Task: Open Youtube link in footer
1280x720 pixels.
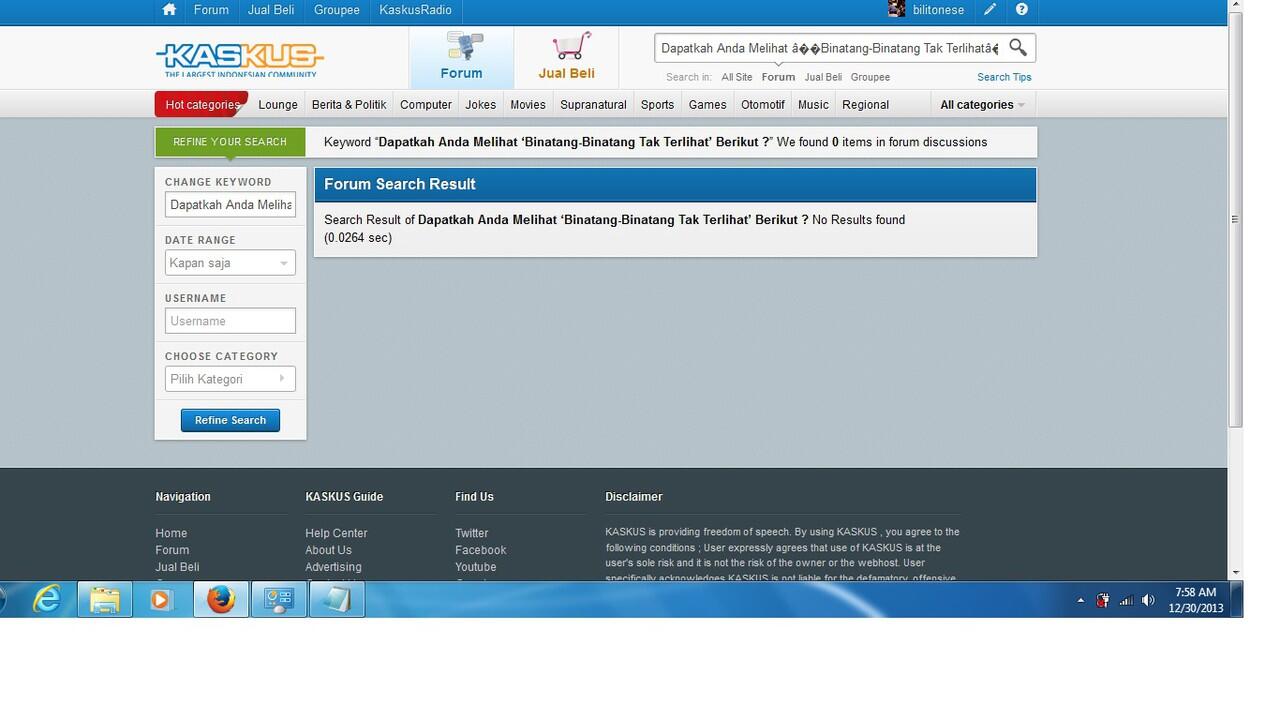Action: [x=476, y=567]
